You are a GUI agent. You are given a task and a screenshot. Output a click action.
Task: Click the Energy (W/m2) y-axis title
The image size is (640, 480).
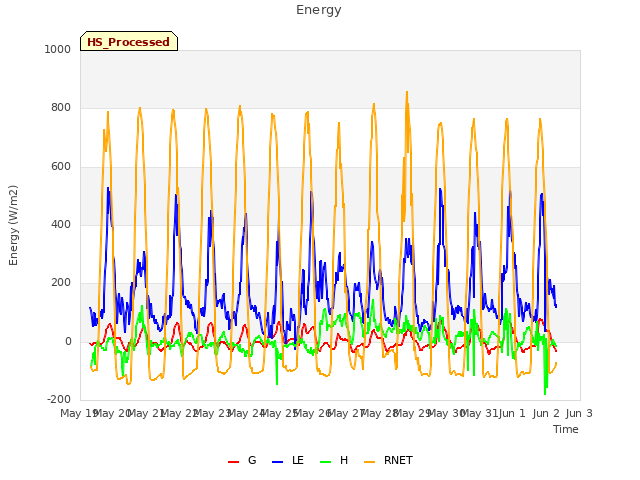(13, 225)
